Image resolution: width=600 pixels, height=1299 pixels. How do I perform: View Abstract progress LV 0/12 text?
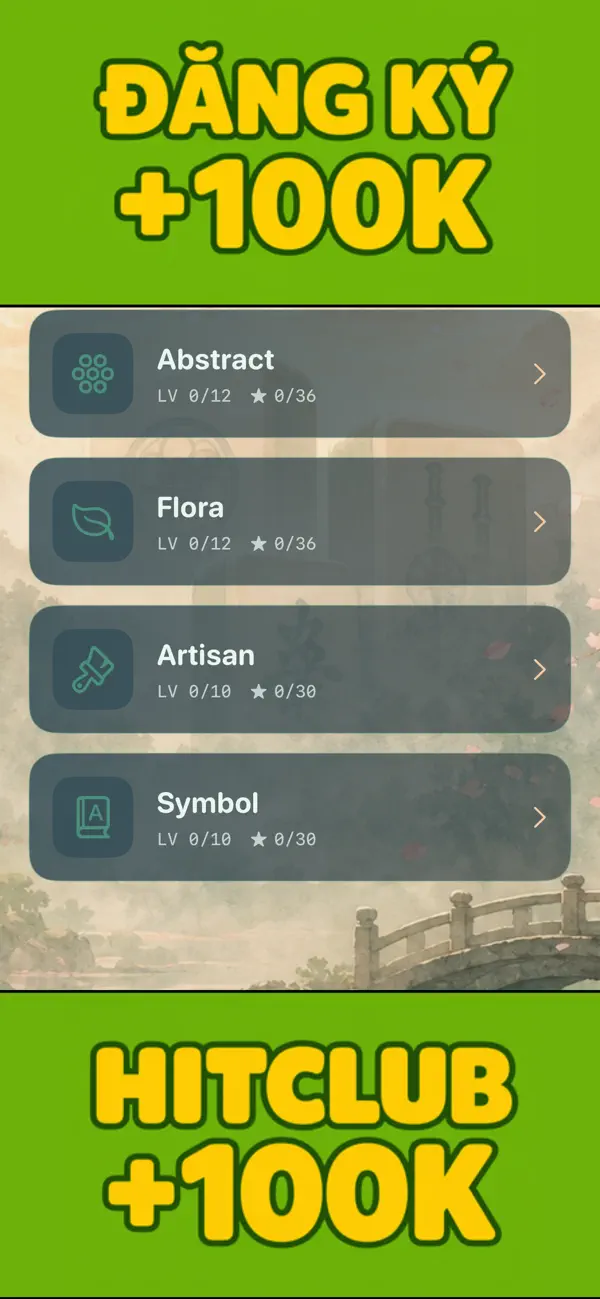(x=194, y=396)
